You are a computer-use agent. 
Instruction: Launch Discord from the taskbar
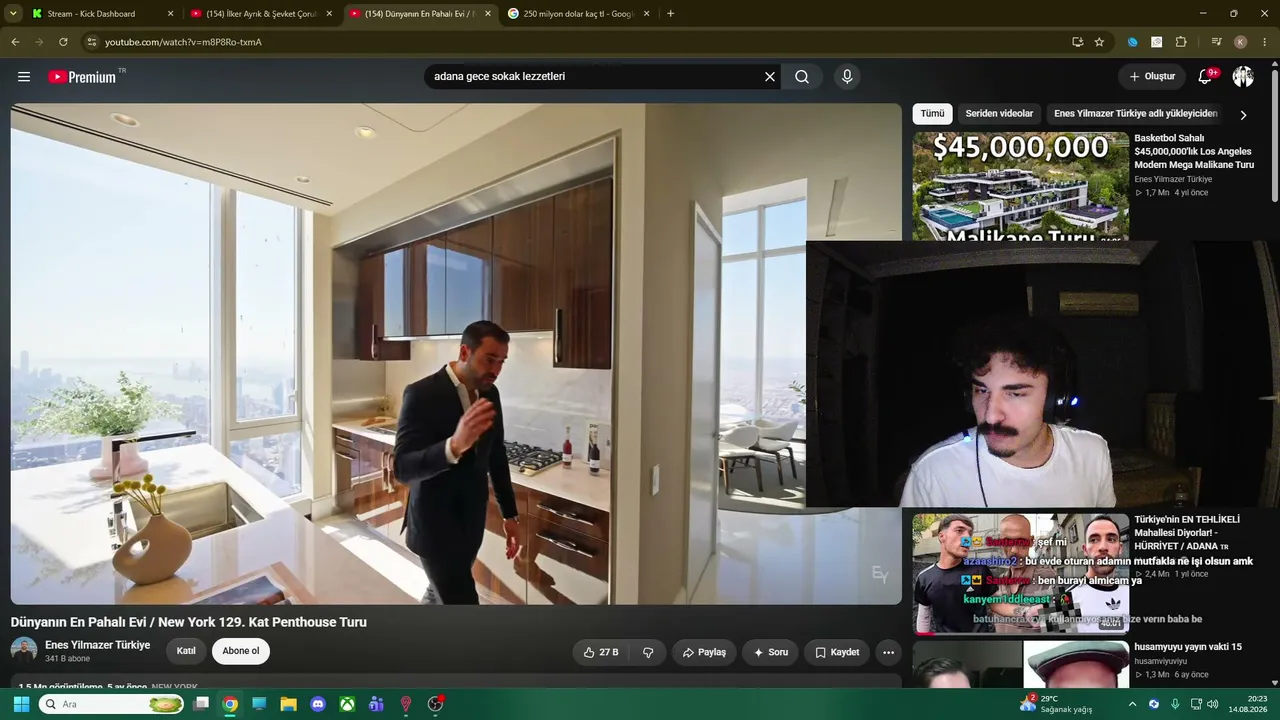point(318,704)
